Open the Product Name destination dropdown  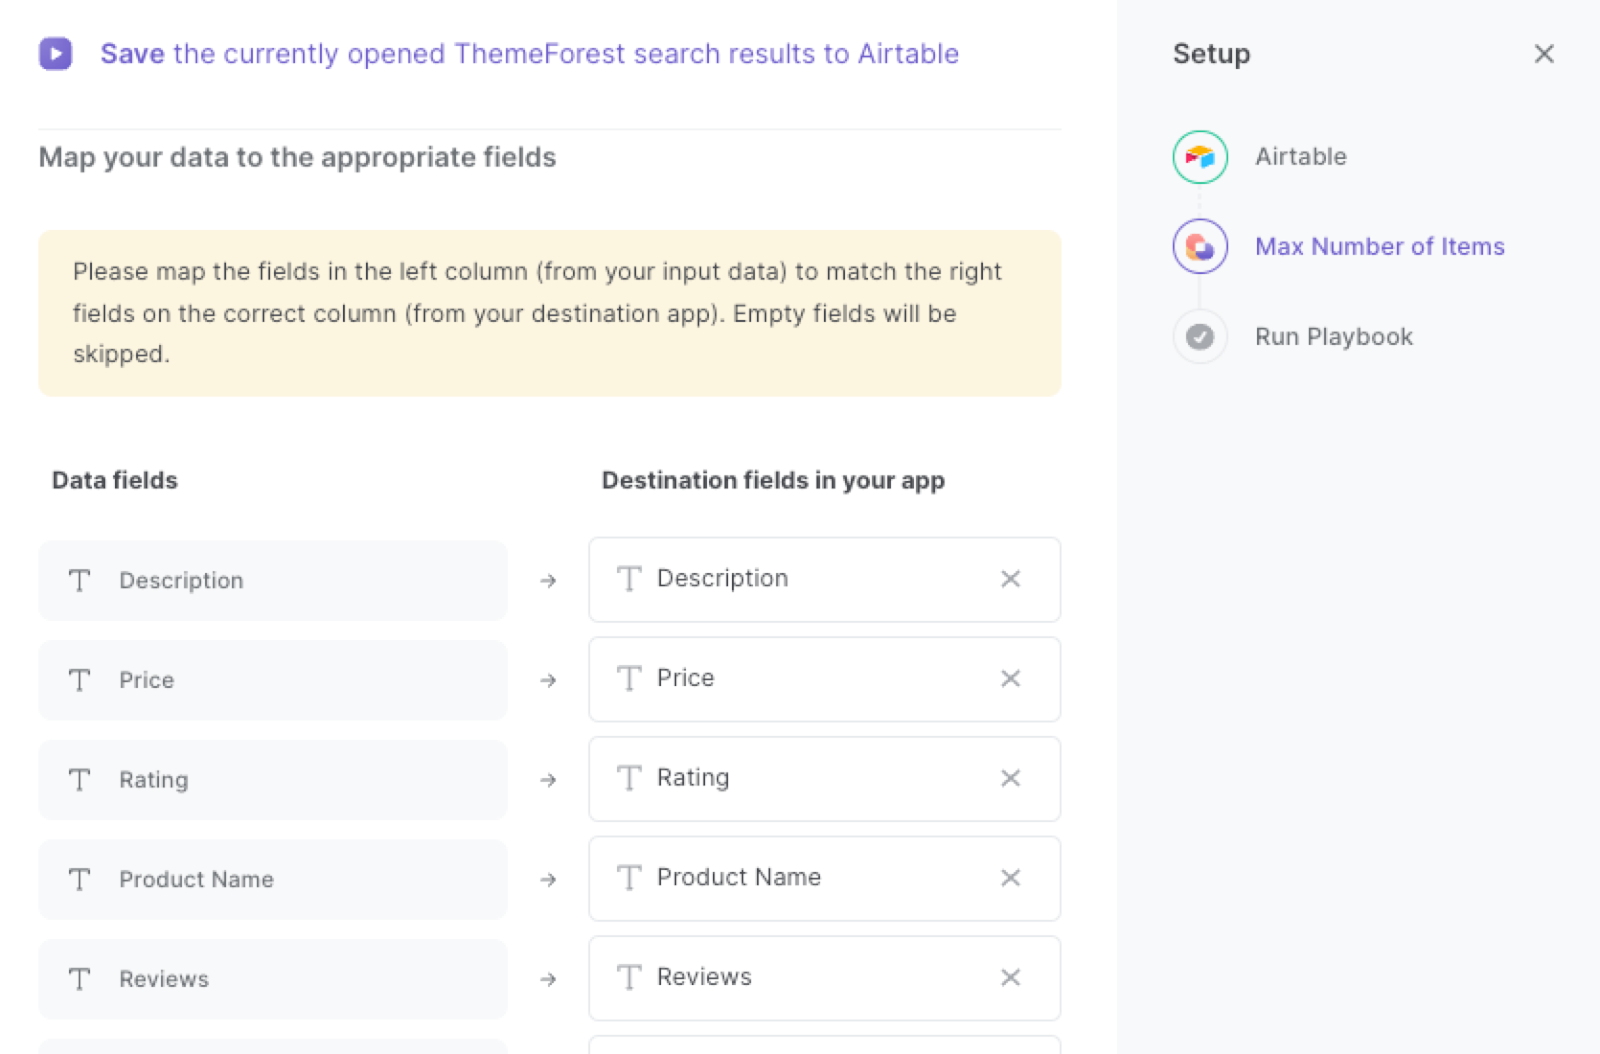(824, 878)
